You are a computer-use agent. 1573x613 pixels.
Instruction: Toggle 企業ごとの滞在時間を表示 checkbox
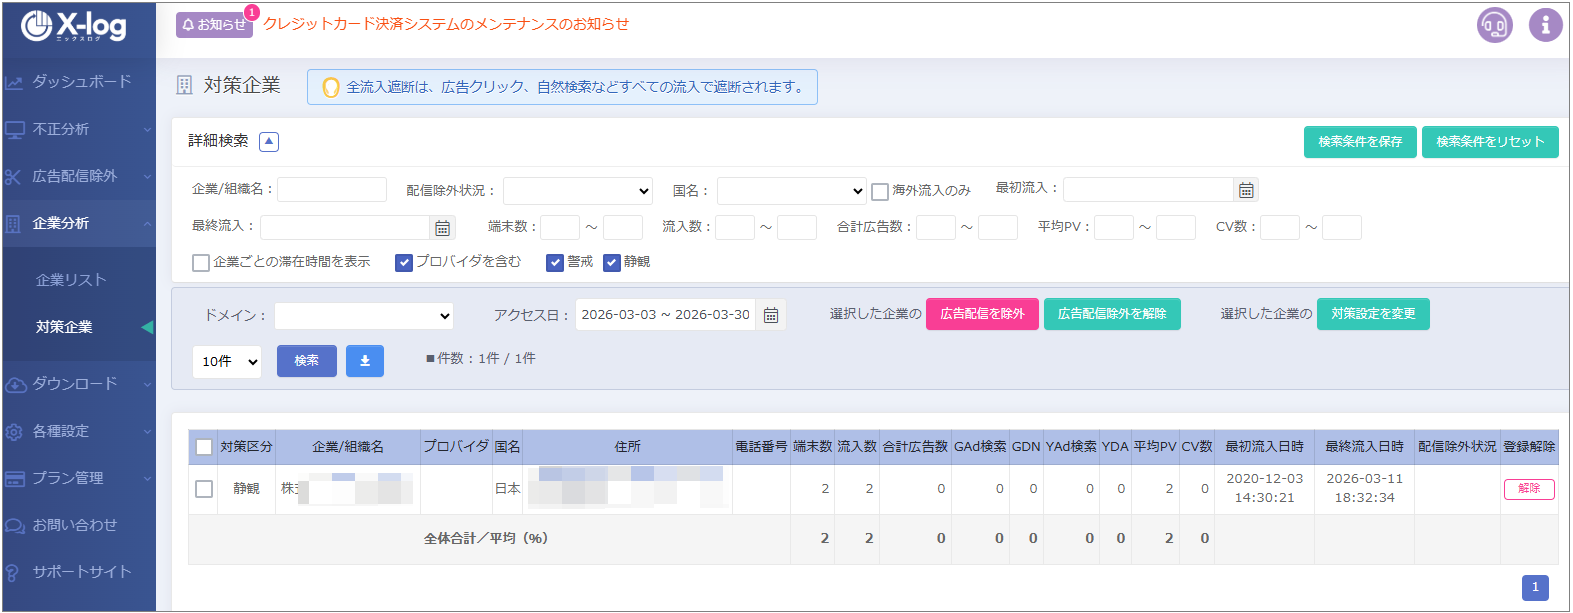coord(201,263)
